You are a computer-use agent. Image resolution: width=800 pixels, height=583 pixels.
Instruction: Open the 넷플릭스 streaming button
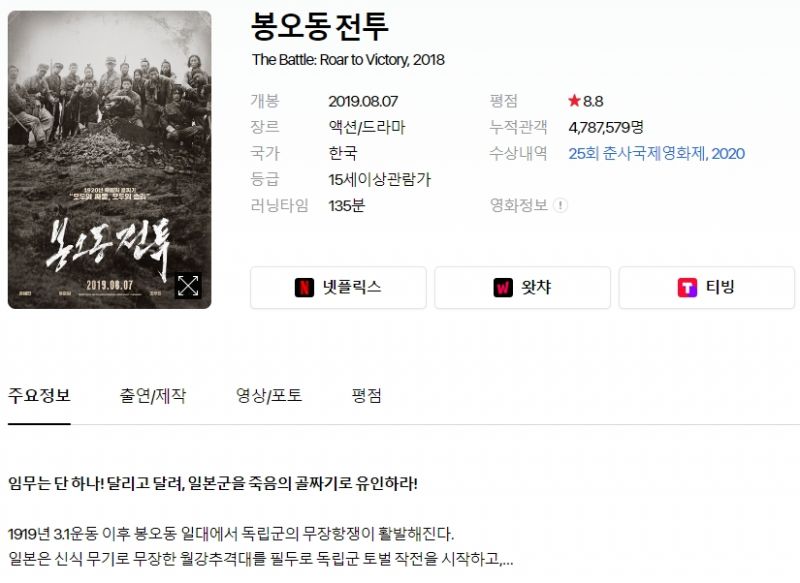(x=338, y=288)
